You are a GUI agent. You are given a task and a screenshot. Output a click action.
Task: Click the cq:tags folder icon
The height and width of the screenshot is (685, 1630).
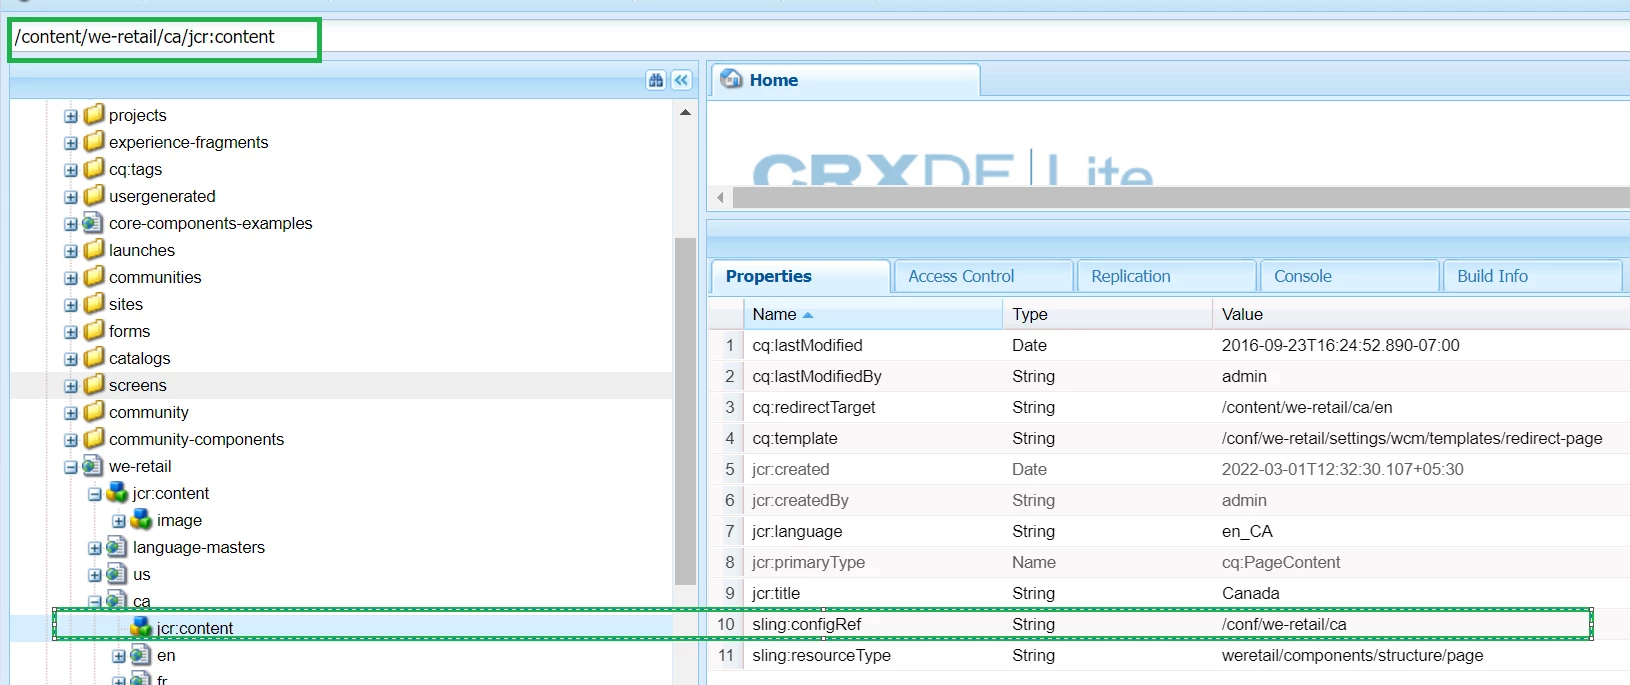94,168
